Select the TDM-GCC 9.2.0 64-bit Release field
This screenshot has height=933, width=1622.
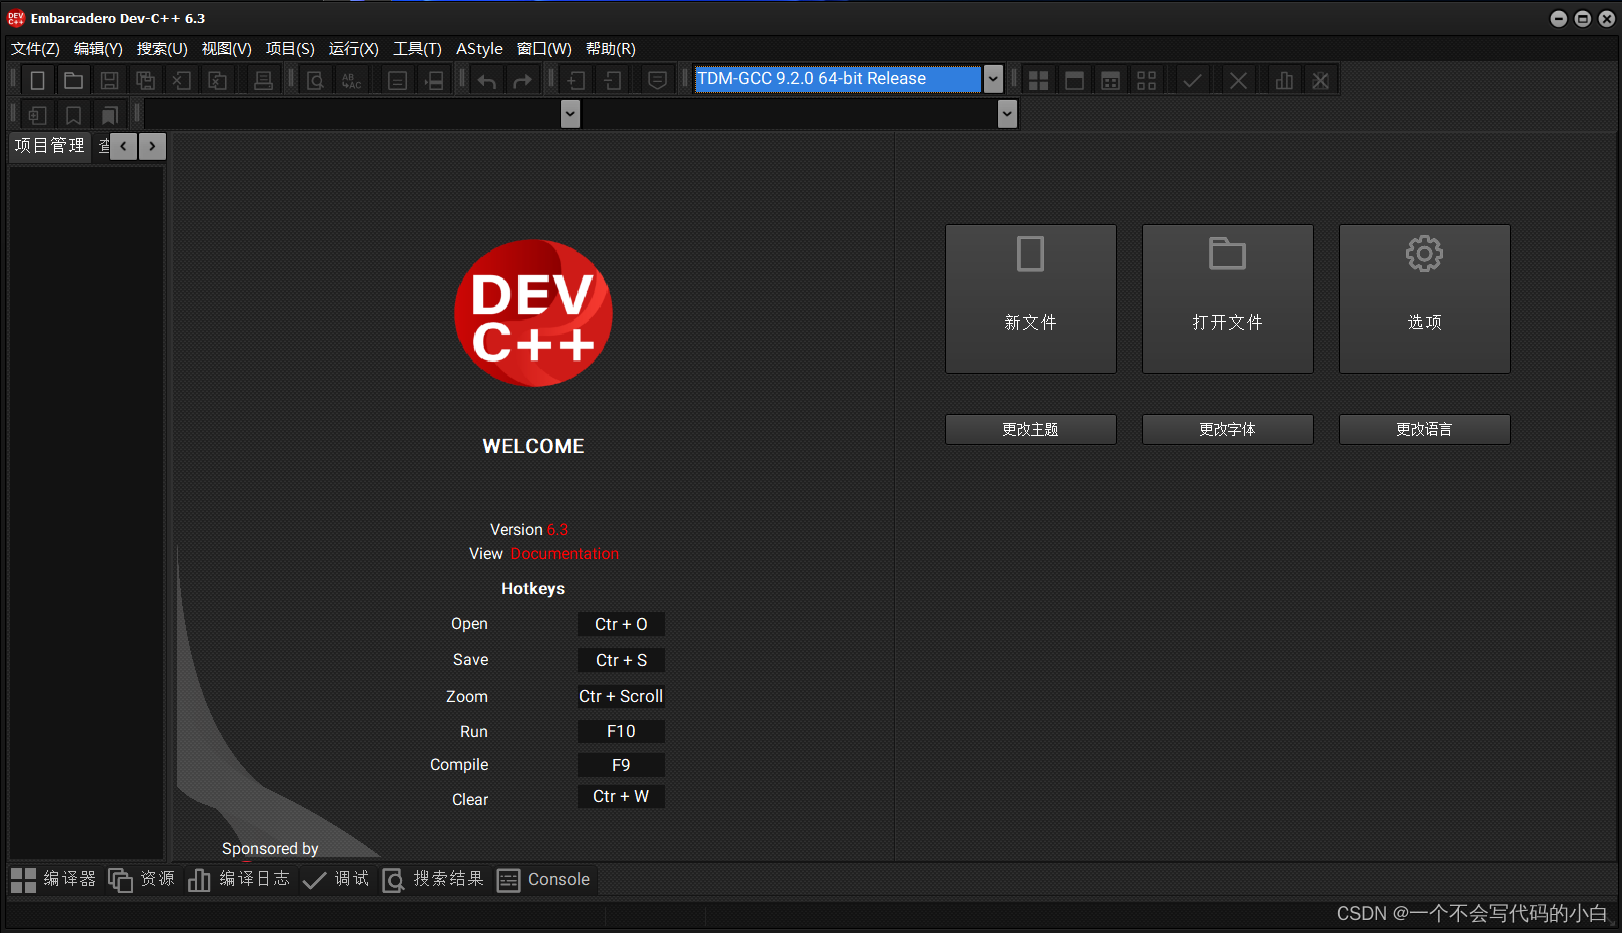pyautogui.click(x=838, y=79)
